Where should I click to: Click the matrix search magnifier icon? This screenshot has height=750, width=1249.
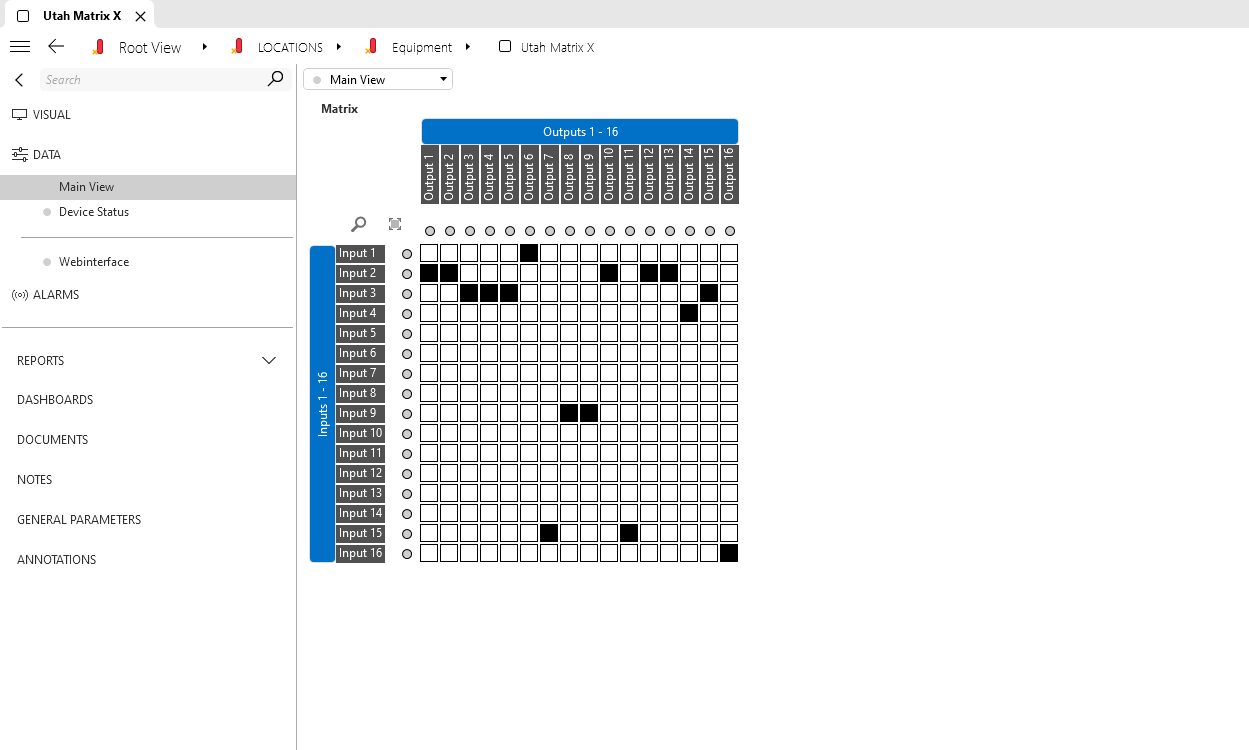click(x=359, y=225)
